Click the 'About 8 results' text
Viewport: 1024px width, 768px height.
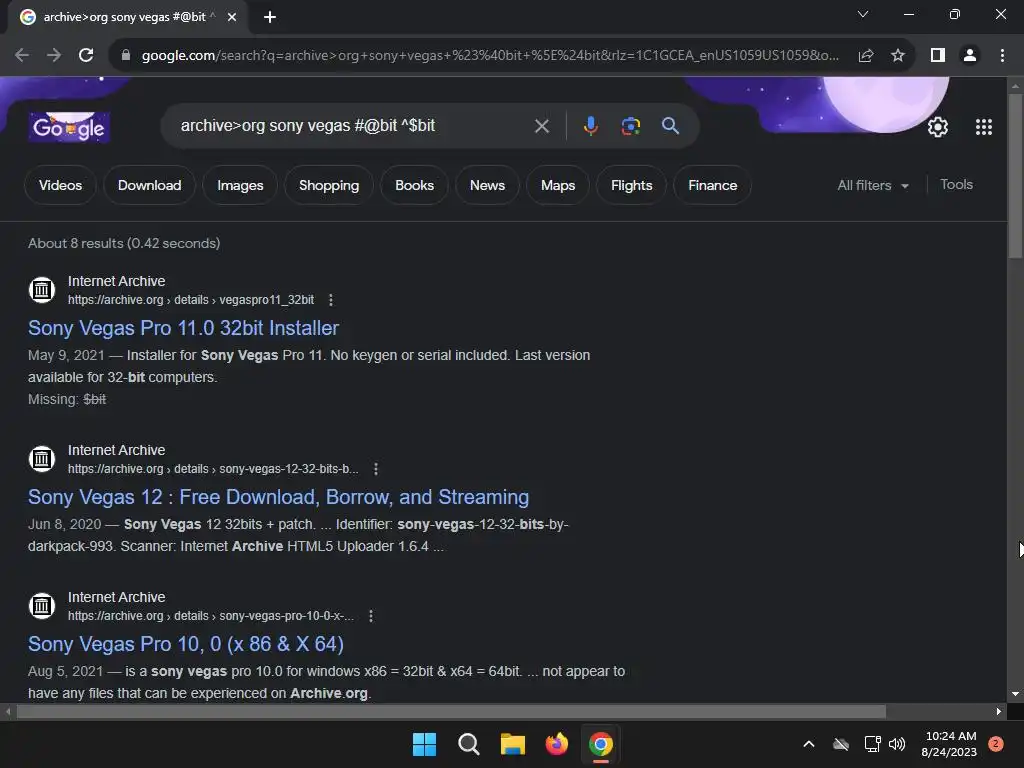click(124, 243)
